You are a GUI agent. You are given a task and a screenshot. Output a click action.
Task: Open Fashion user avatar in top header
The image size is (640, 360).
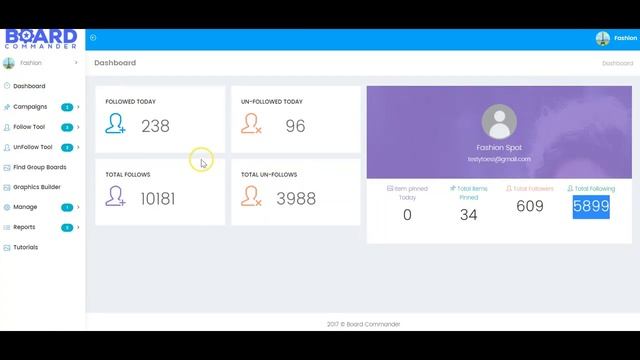coord(602,38)
